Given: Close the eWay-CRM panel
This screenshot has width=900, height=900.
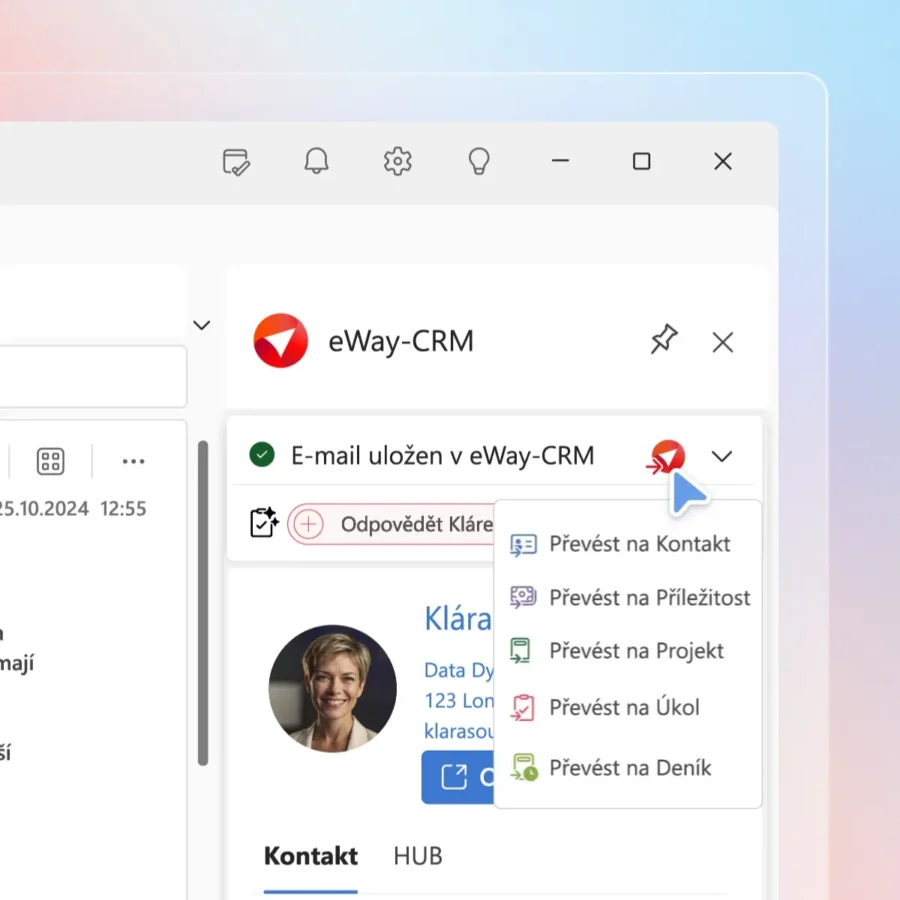Looking at the screenshot, I should coord(723,342).
